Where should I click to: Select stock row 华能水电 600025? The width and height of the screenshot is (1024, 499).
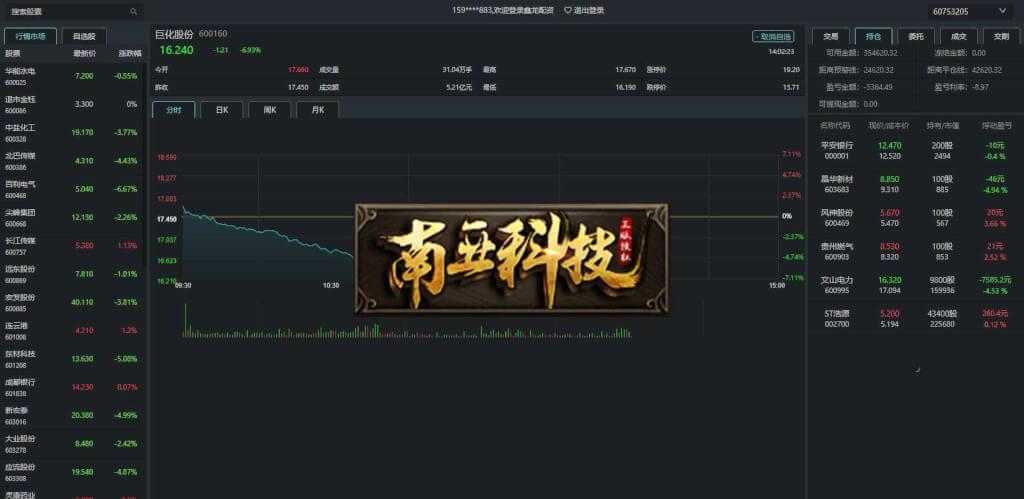(x=72, y=76)
